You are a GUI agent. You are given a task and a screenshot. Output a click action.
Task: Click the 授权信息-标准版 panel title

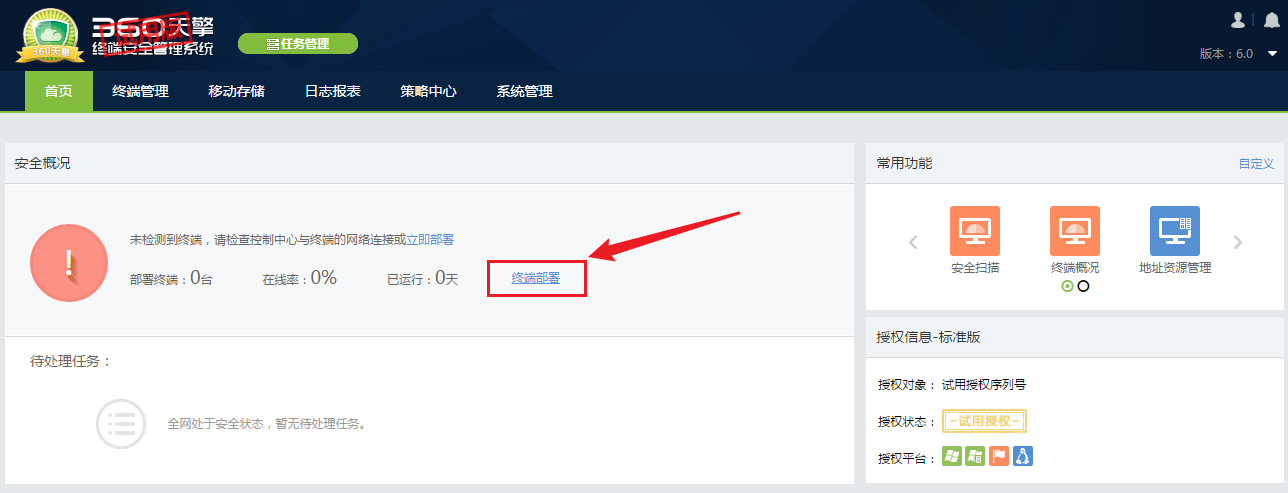pyautogui.click(x=928, y=337)
